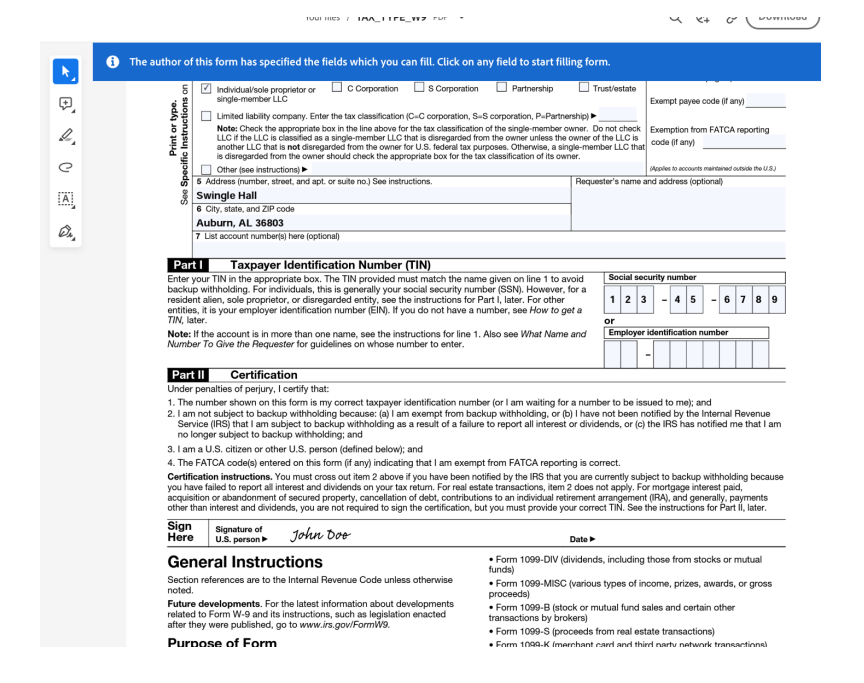Focus the List account number(s) field

(x=489, y=249)
